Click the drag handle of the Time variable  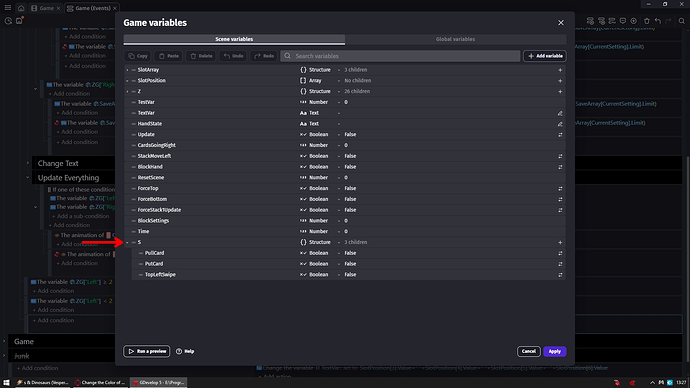point(133,231)
